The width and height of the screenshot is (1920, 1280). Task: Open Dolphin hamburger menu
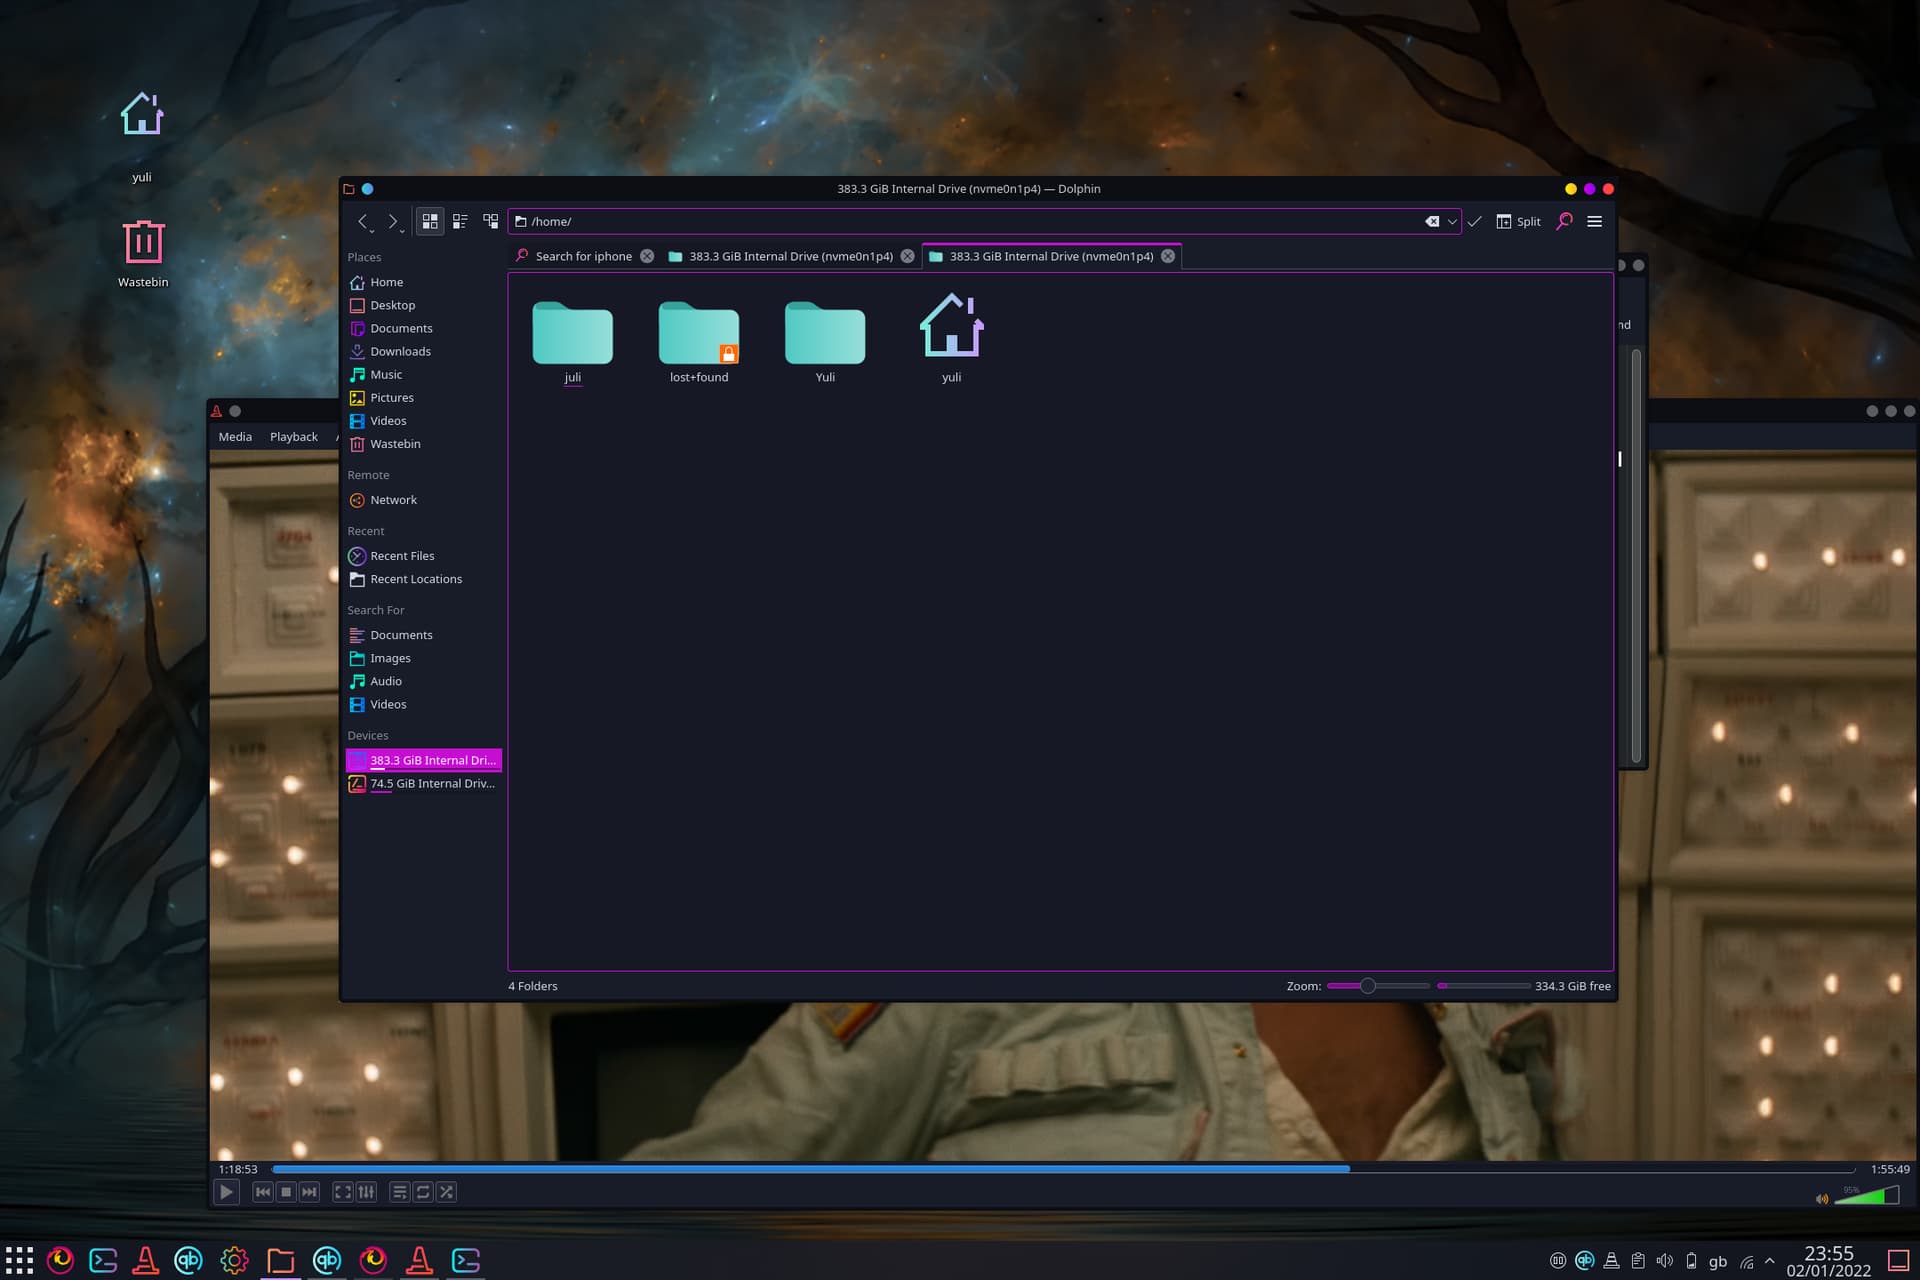[x=1595, y=221]
